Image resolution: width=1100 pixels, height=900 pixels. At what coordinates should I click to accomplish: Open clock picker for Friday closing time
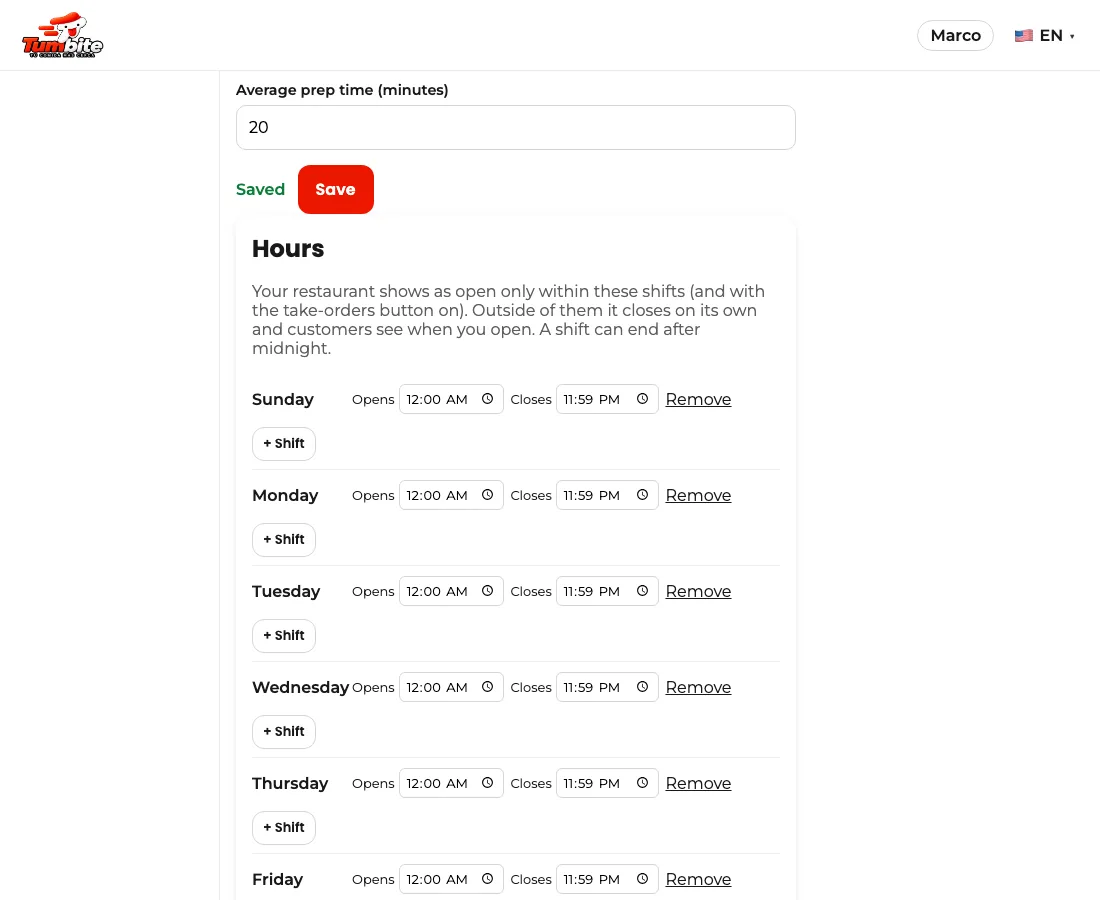642,880
